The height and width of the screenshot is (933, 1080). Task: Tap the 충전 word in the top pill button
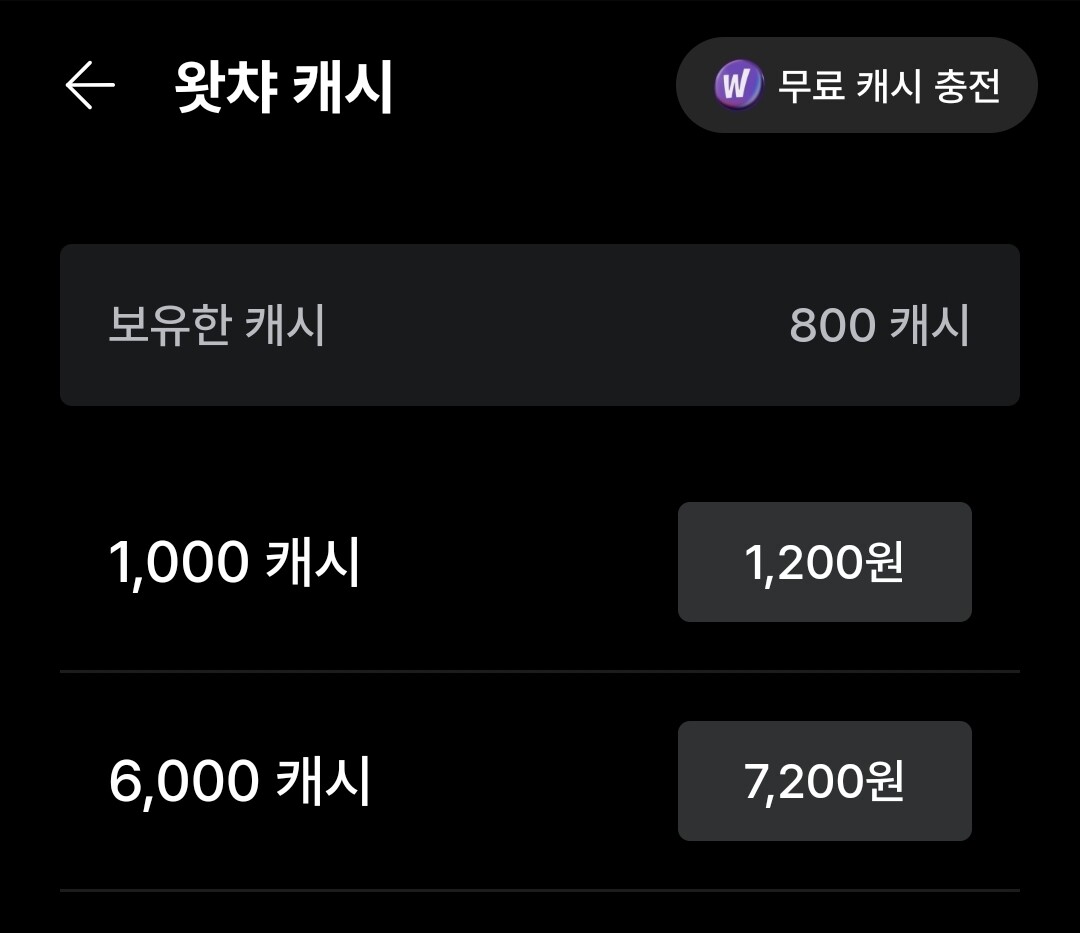click(x=966, y=87)
